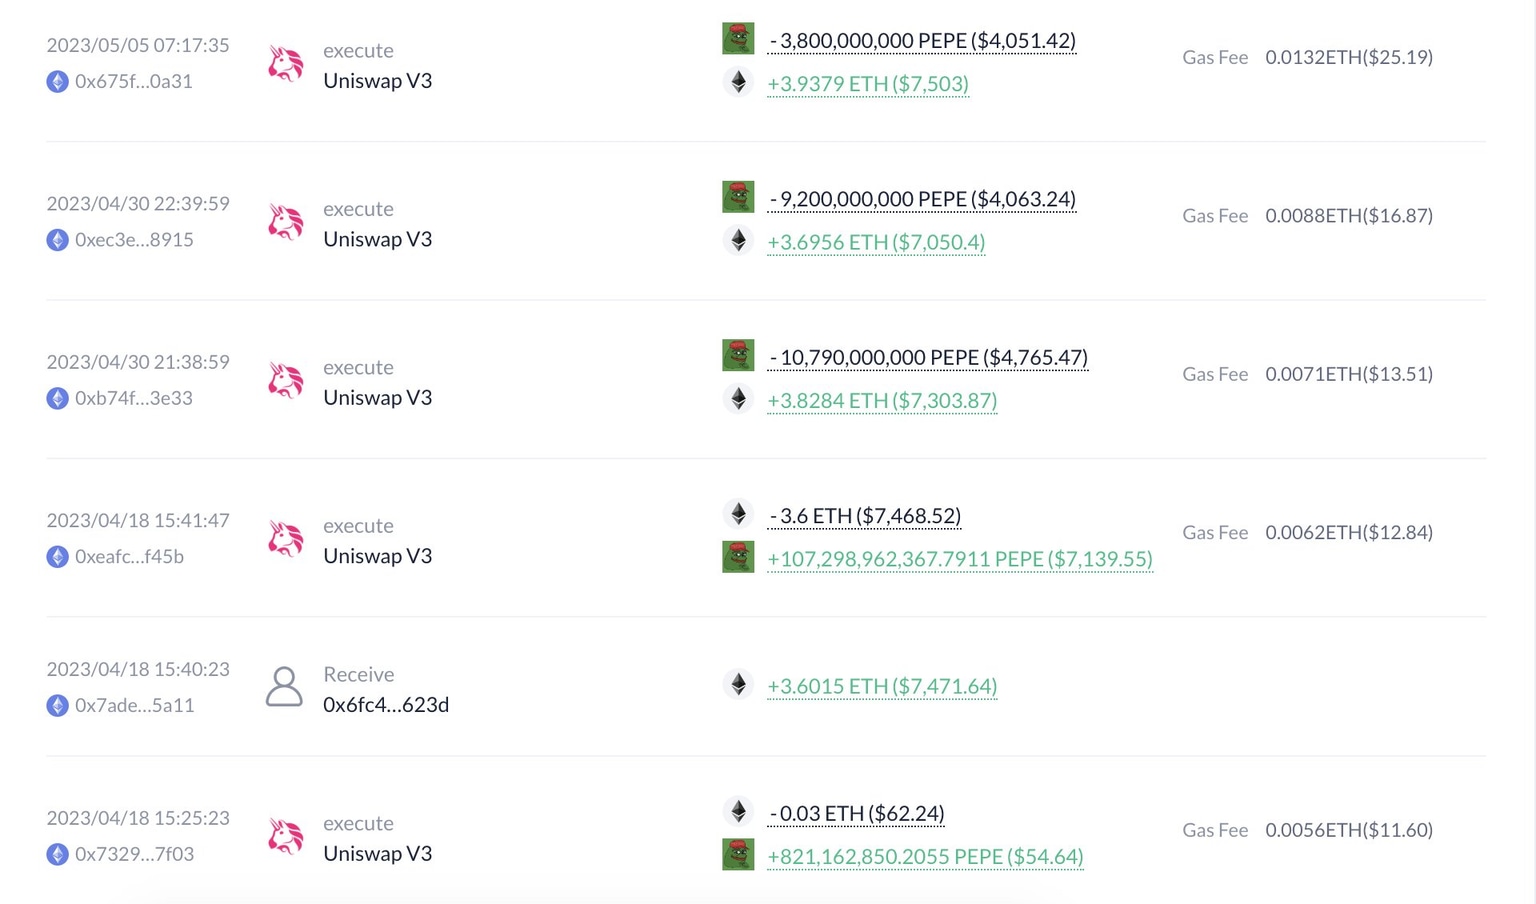Click the receiver address 0x6fc4...623d

[386, 704]
